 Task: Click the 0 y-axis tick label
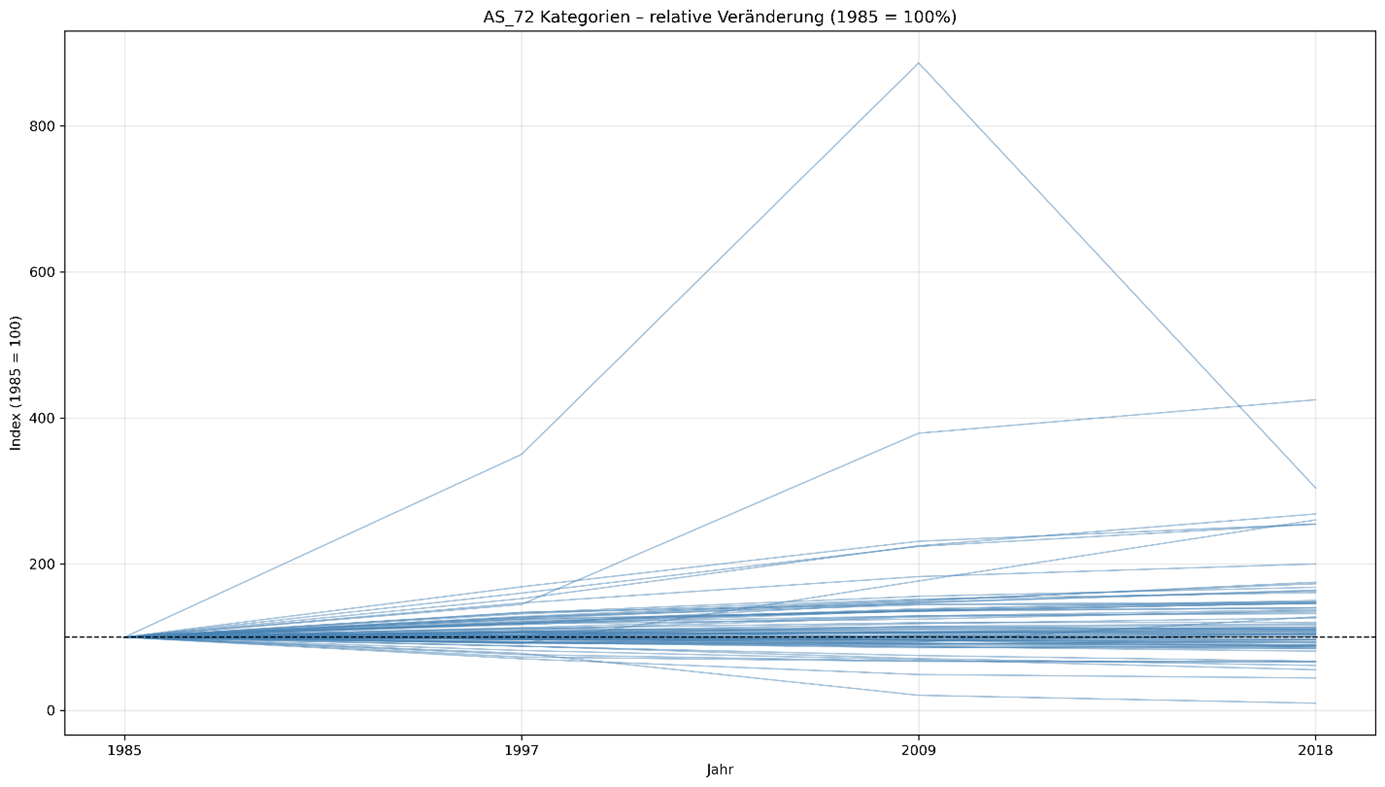[x=49, y=710]
